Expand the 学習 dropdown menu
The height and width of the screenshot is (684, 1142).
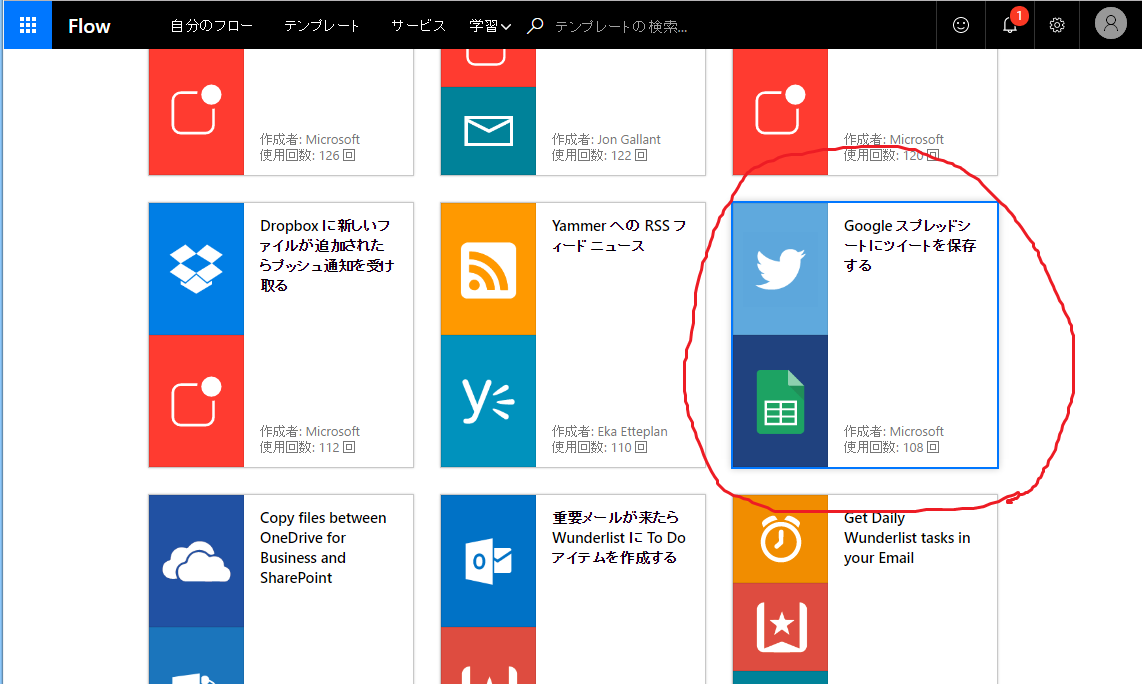click(489, 26)
